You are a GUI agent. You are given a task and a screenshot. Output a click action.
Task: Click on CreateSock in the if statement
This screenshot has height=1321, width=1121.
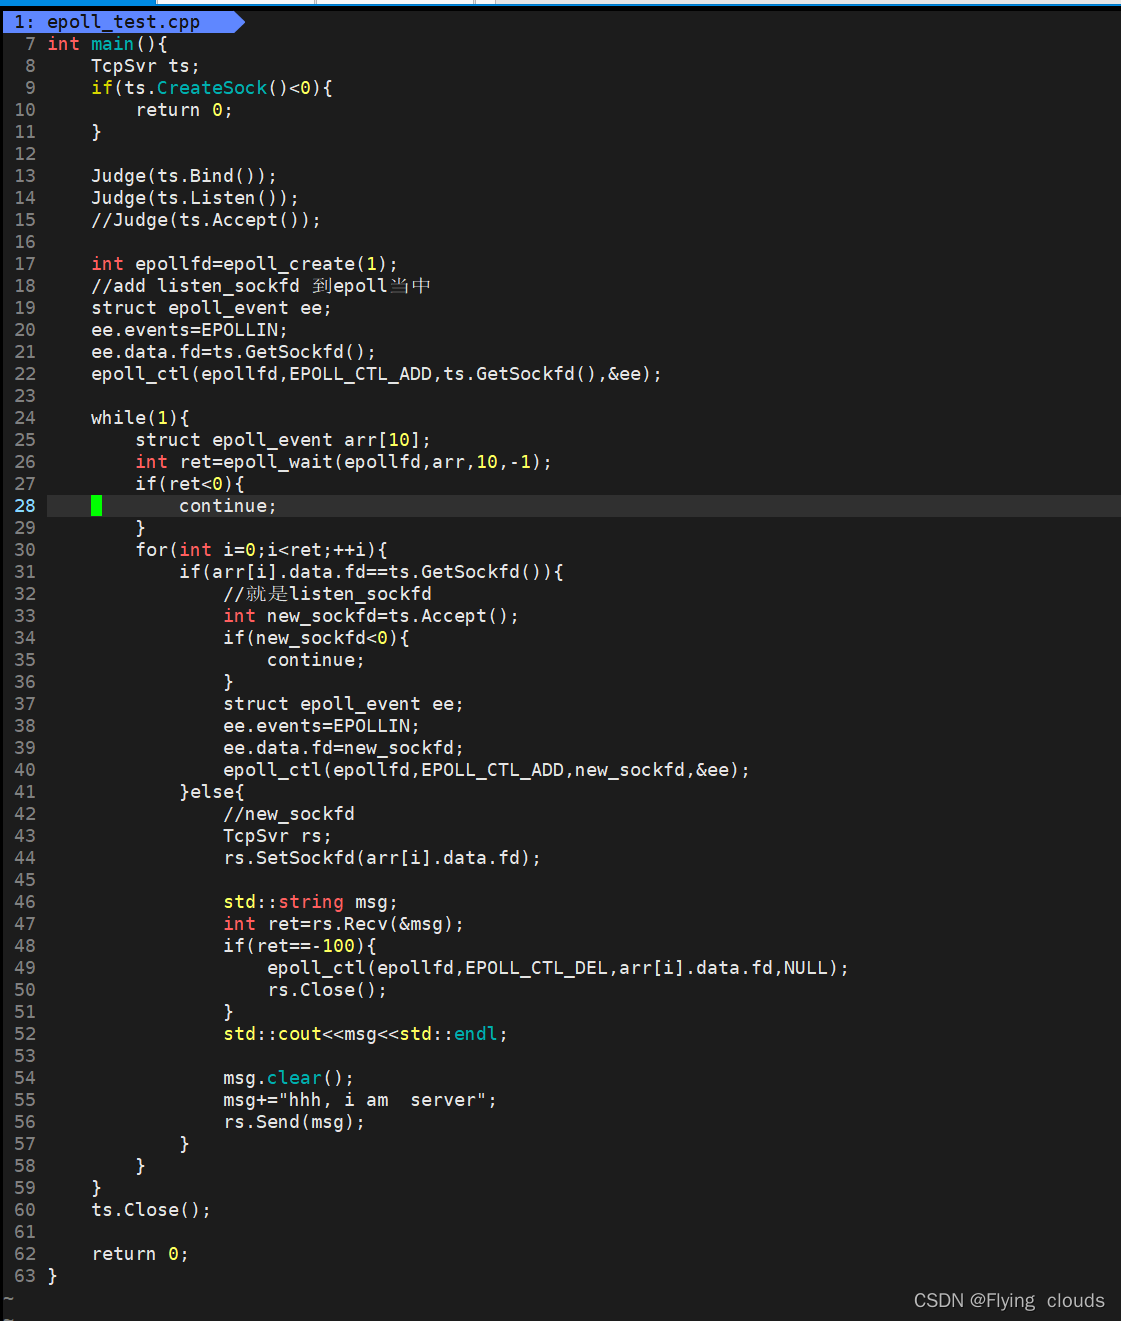coord(212,88)
